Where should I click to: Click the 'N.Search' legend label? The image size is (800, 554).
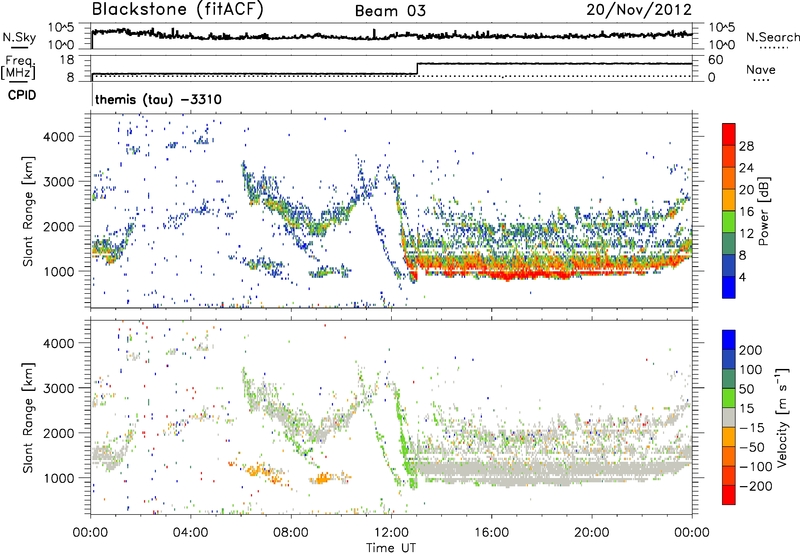click(x=773, y=37)
